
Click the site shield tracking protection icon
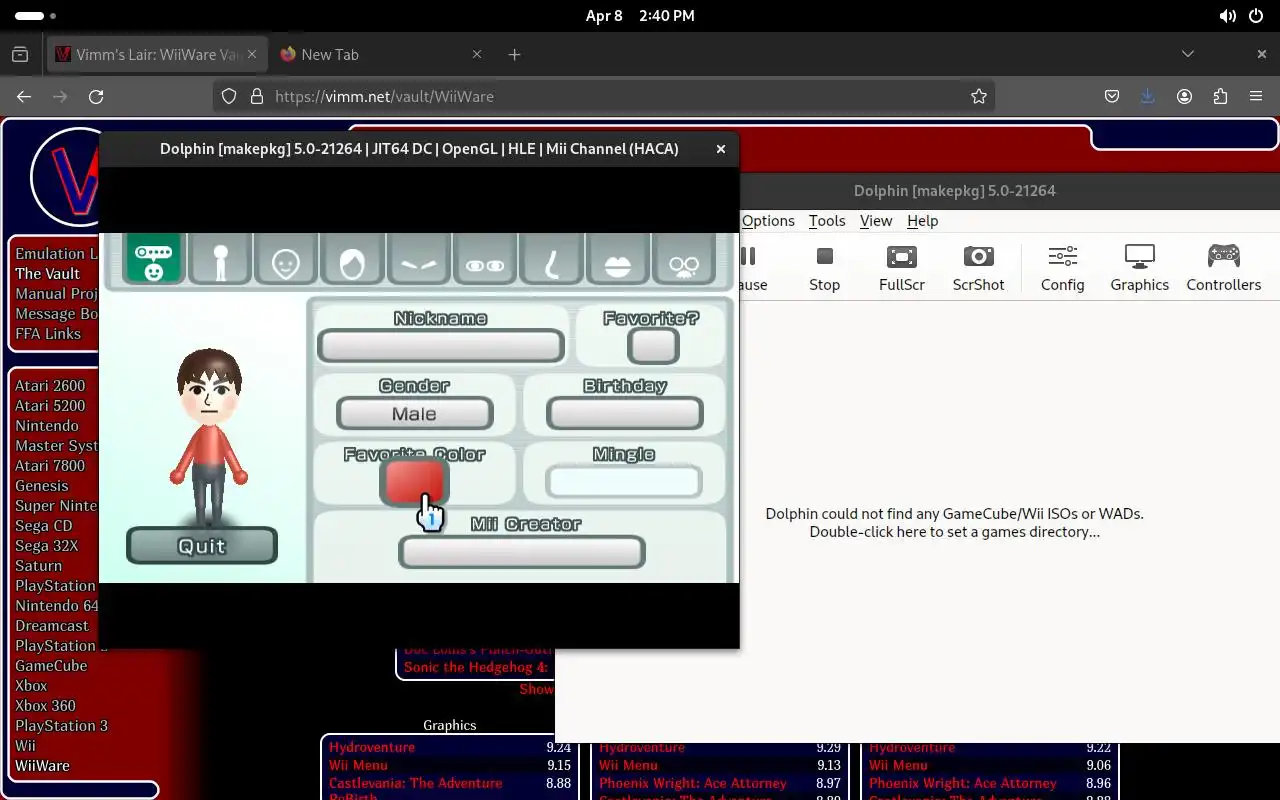coord(229,96)
